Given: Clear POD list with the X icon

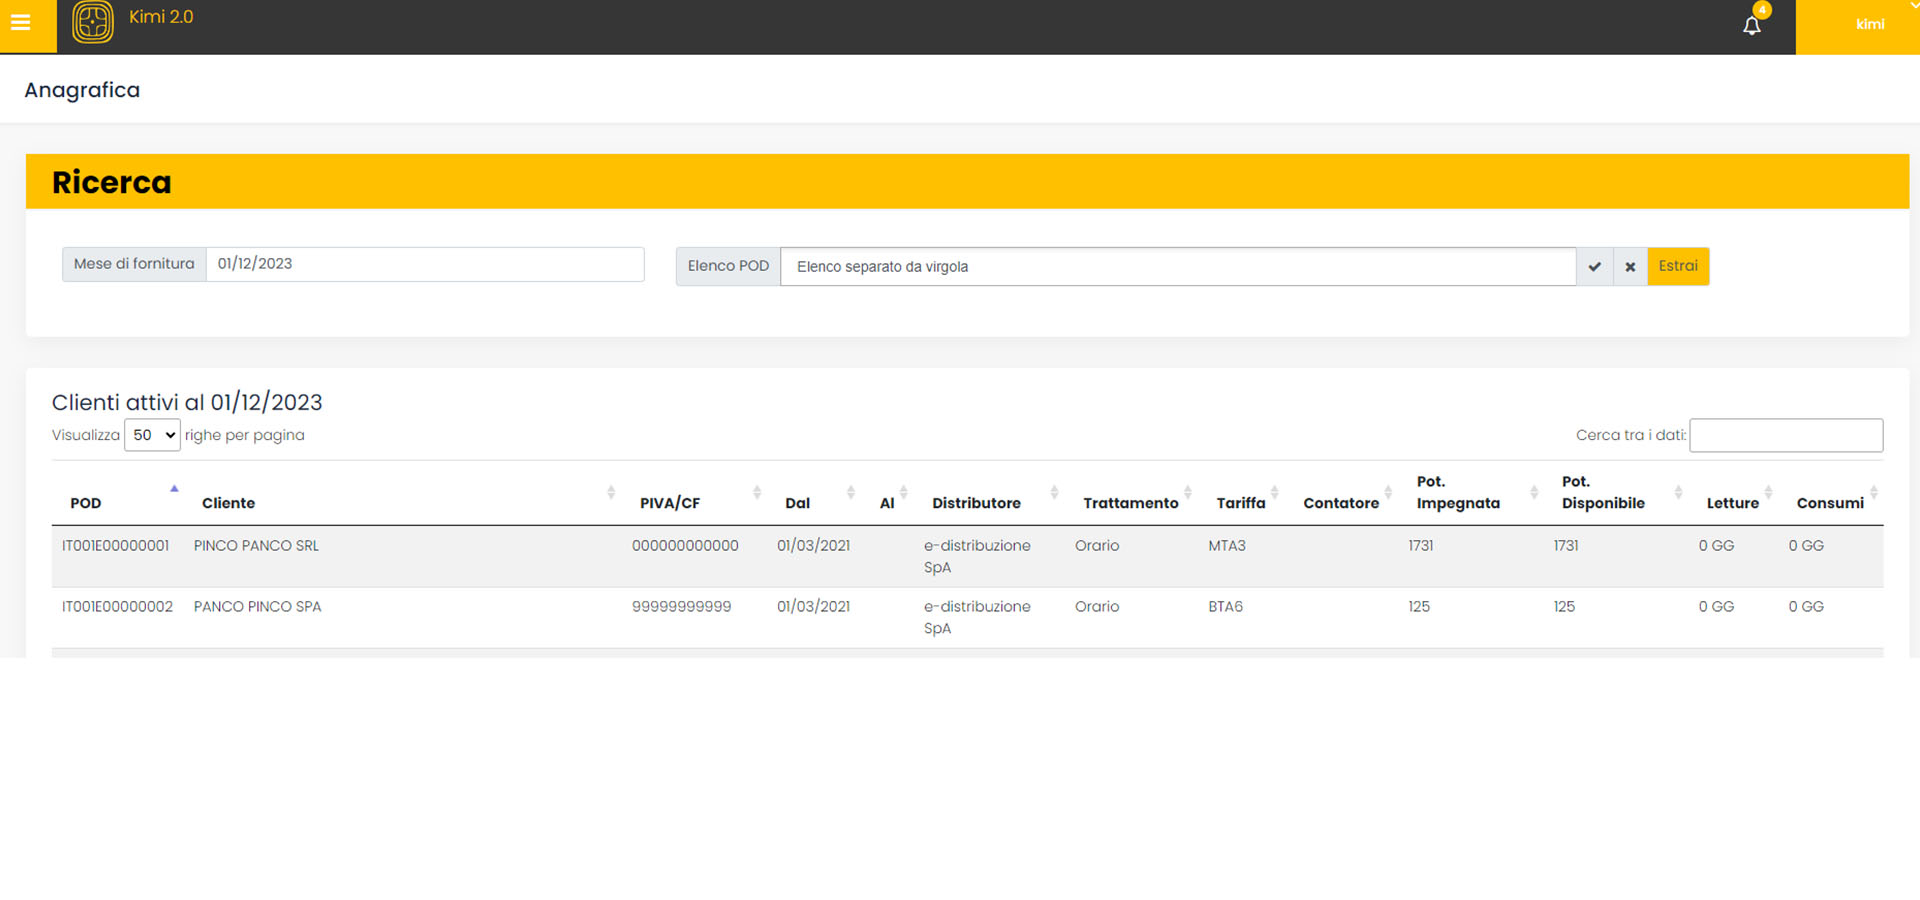Looking at the screenshot, I should [x=1630, y=267].
